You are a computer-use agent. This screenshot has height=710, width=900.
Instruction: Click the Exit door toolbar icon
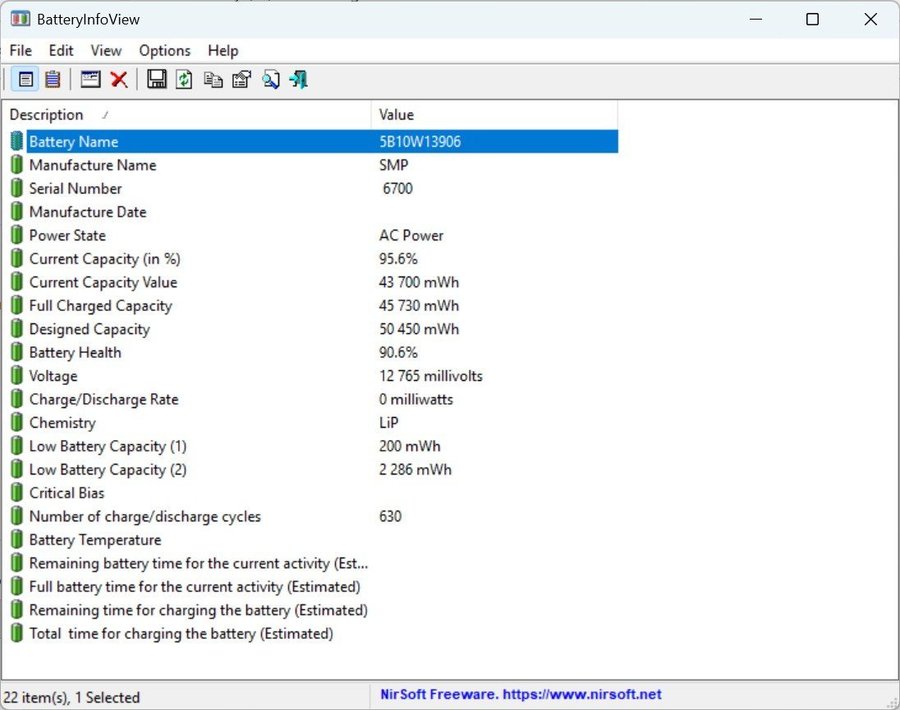[x=298, y=79]
